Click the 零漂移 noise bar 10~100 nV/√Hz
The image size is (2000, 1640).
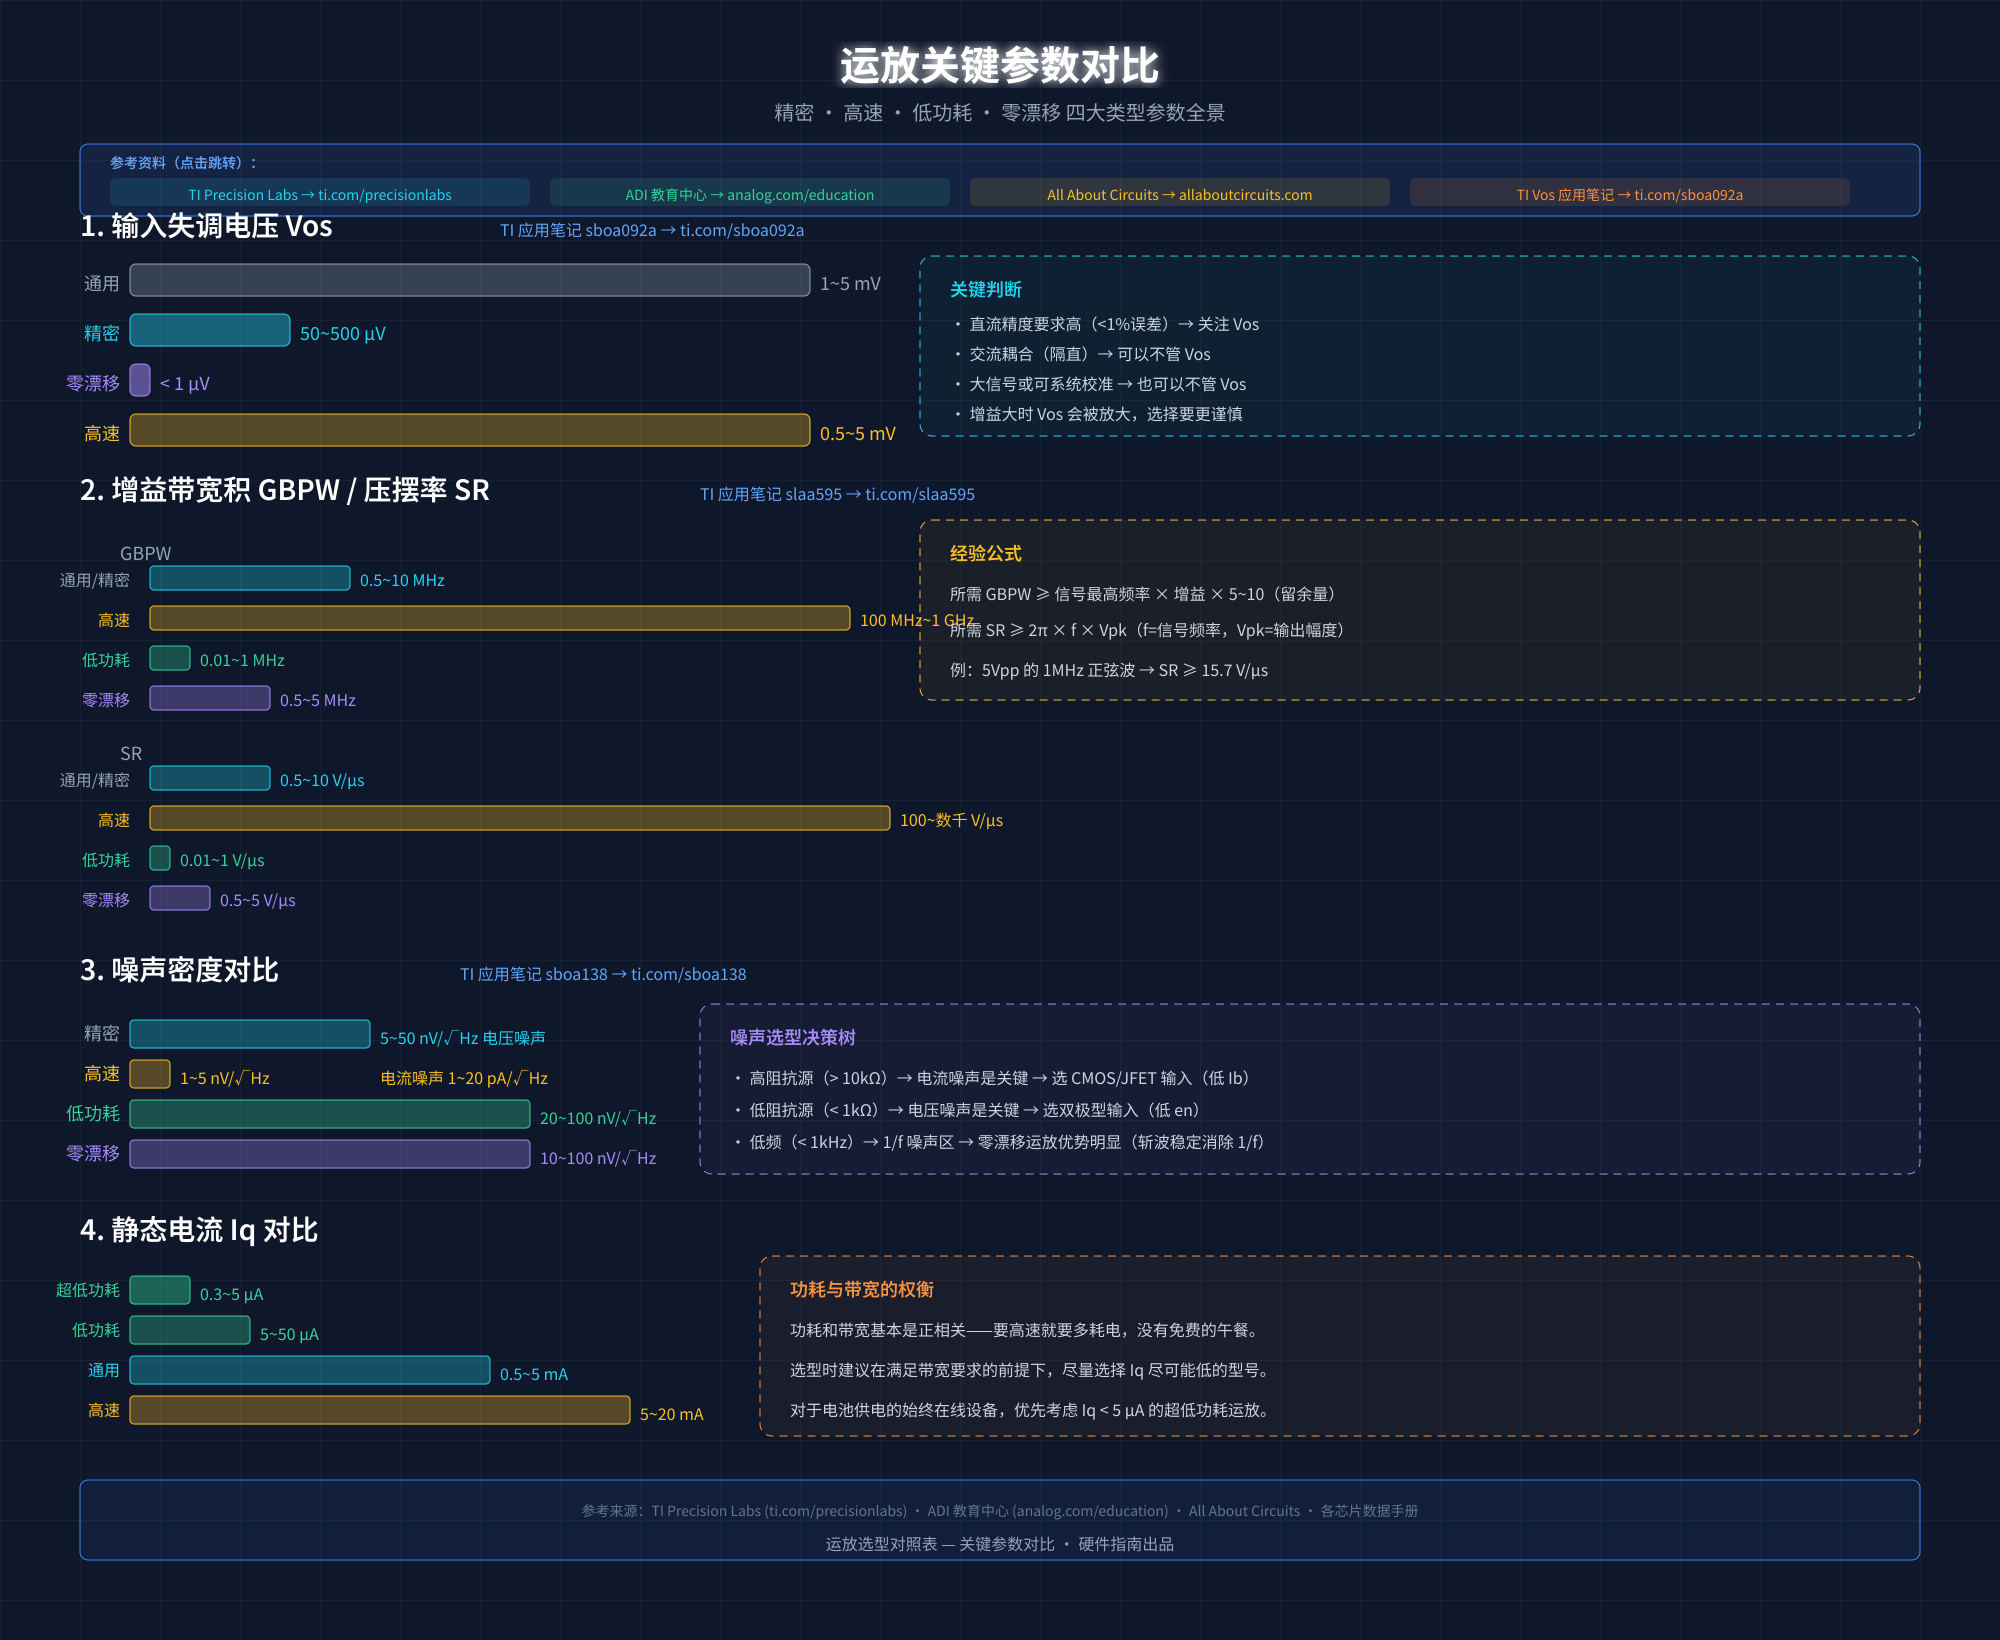tap(330, 1154)
